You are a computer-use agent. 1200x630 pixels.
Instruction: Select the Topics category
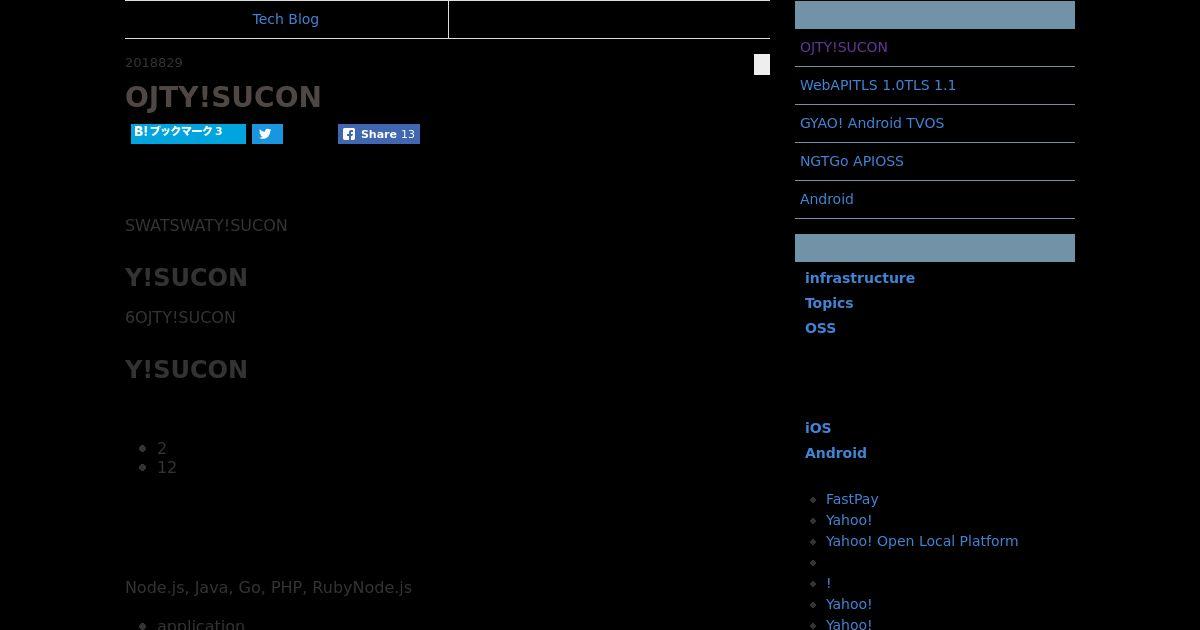click(x=829, y=303)
